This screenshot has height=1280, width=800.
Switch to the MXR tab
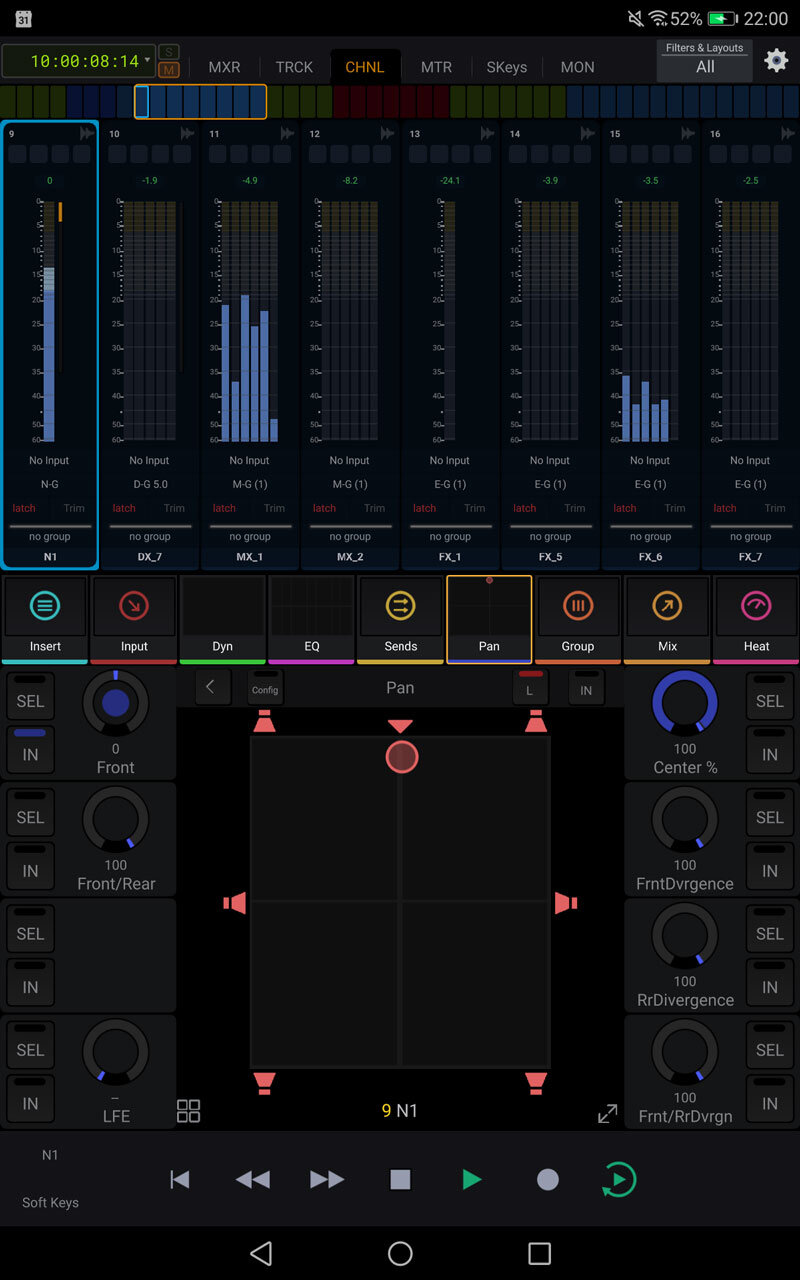[x=224, y=67]
